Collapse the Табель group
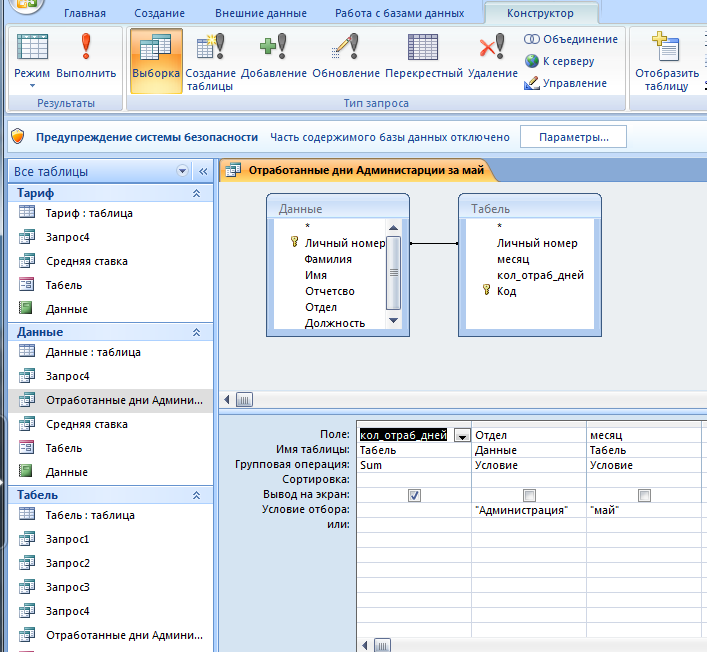The image size is (707, 652). (x=196, y=495)
